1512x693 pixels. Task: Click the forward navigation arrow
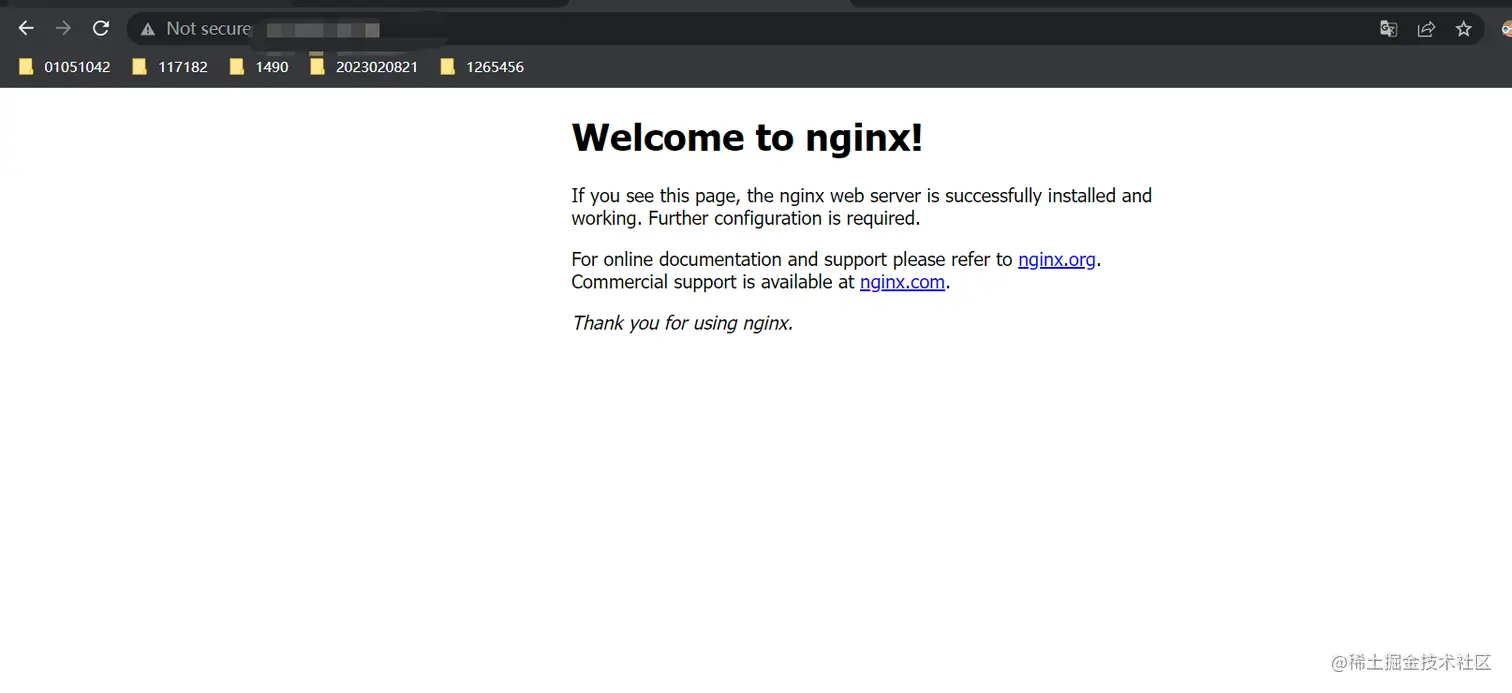63,29
